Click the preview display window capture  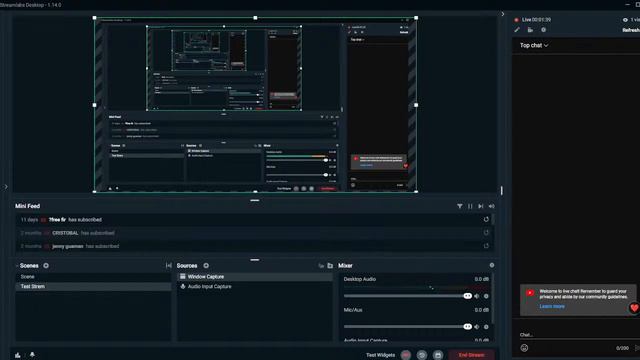click(x=256, y=105)
